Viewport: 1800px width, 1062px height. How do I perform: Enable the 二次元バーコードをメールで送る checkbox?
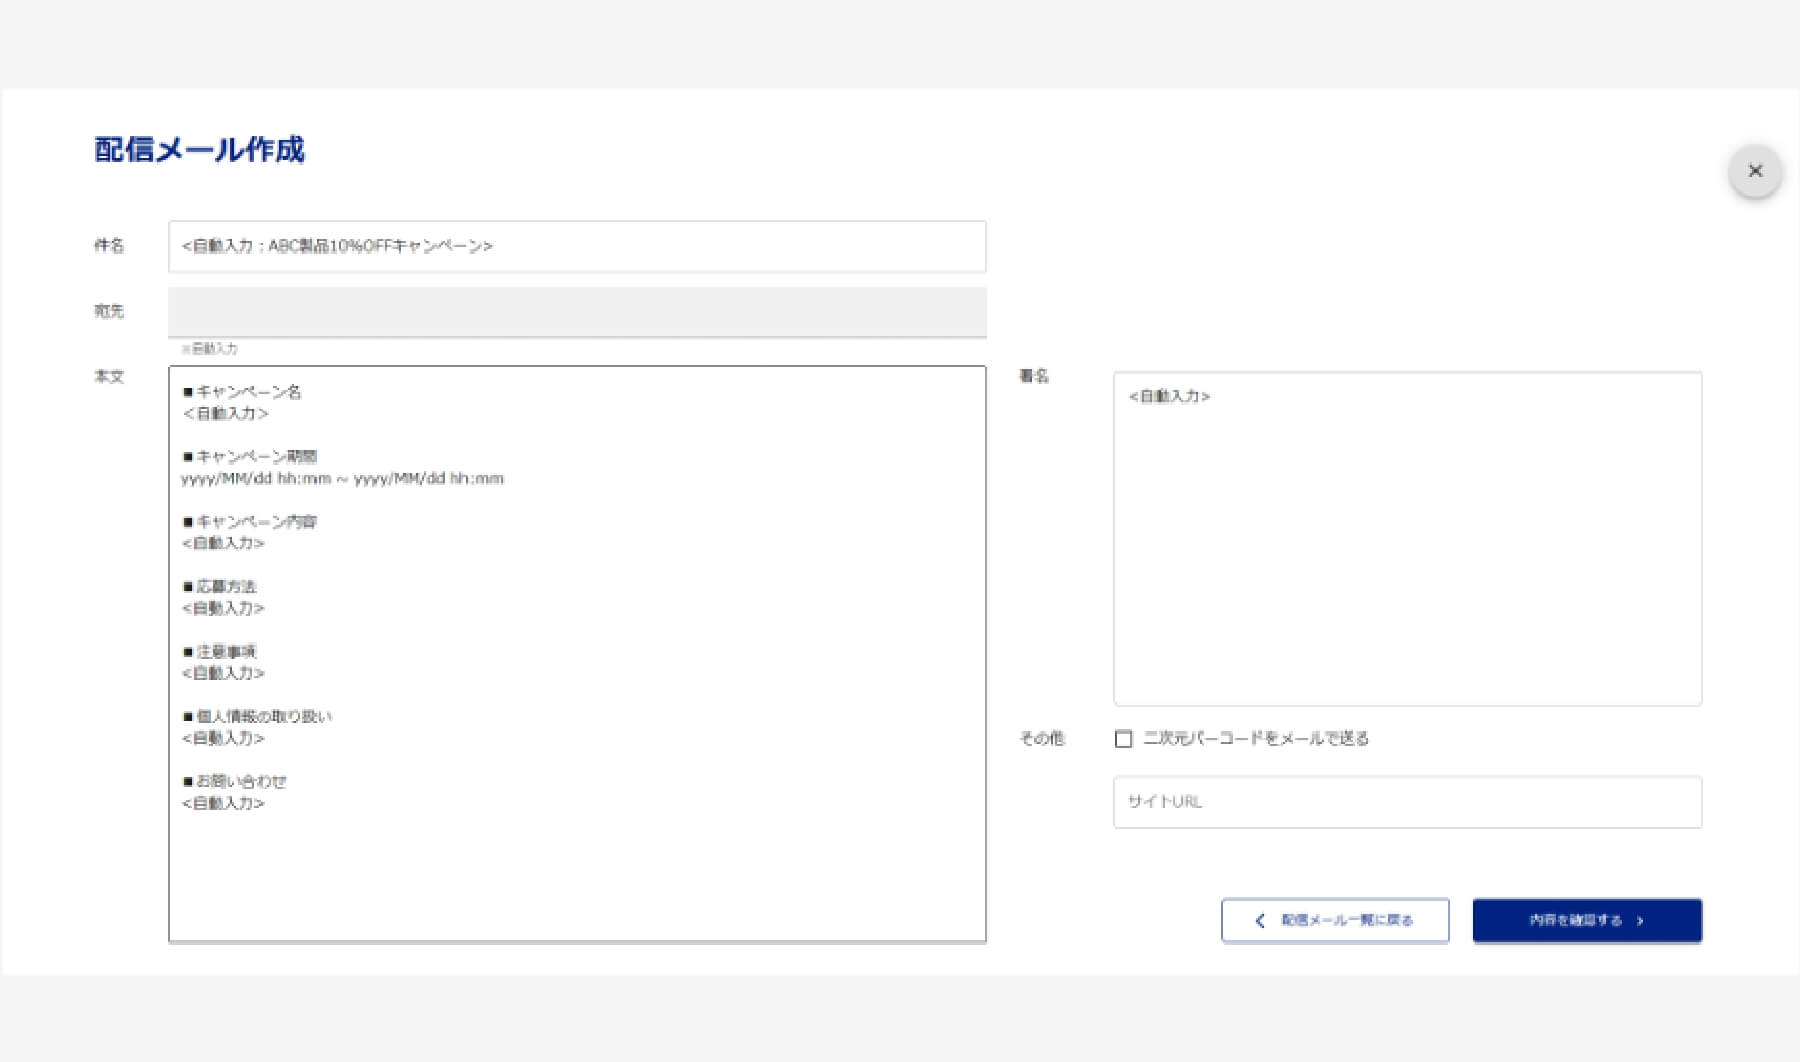pyautogui.click(x=1123, y=739)
